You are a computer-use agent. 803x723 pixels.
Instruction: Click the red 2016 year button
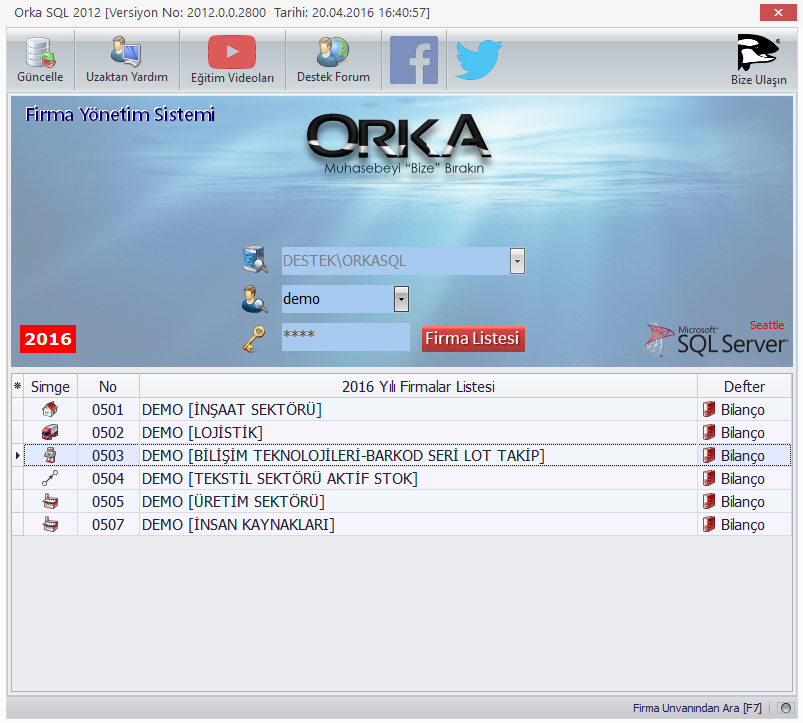click(48, 339)
